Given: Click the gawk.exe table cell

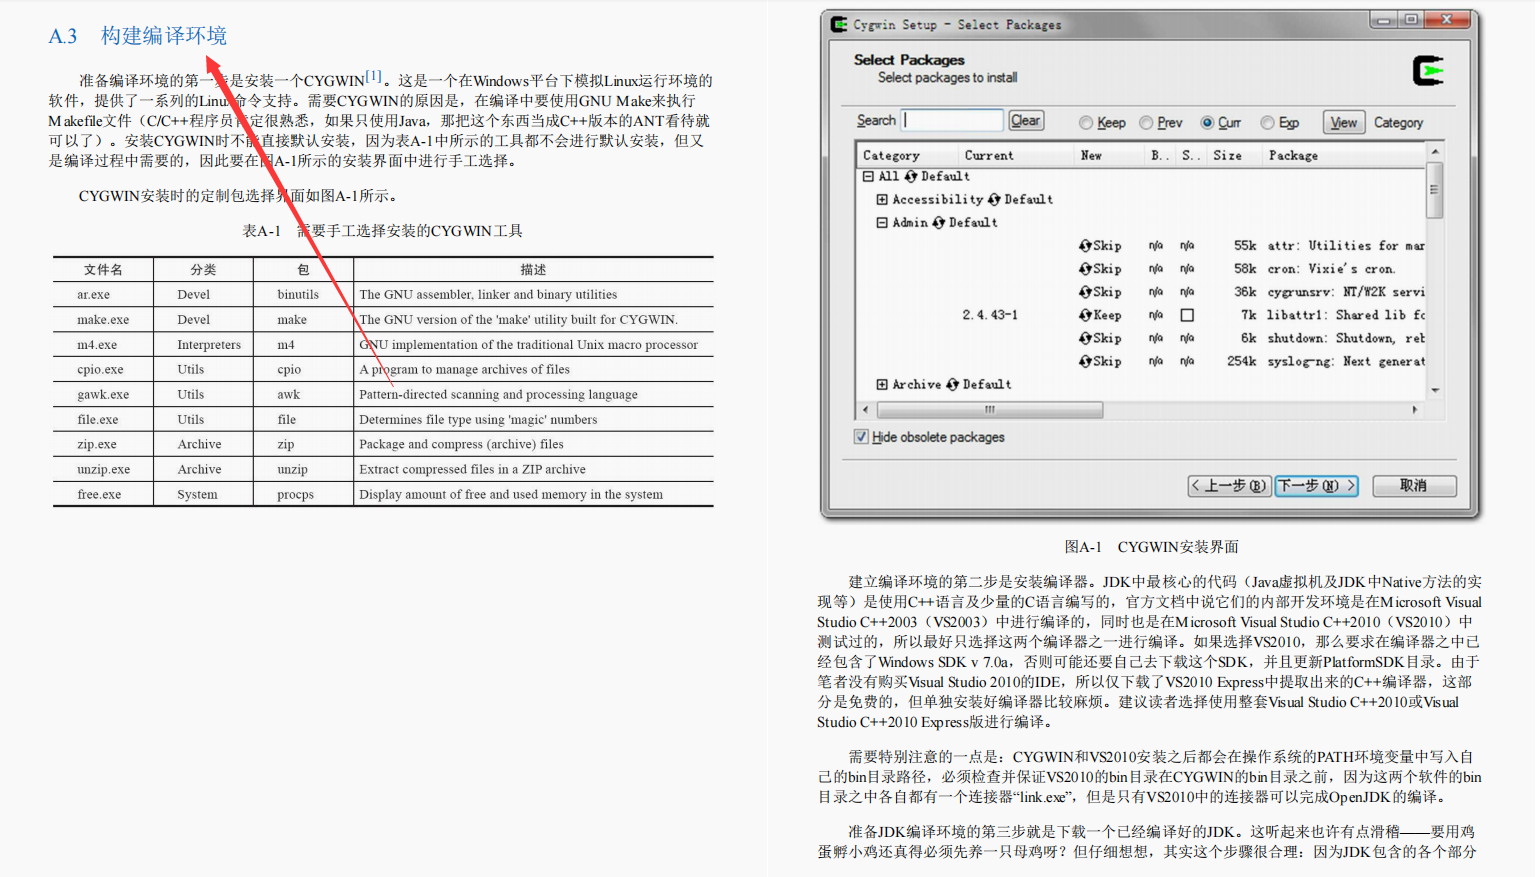Looking at the screenshot, I should (103, 395).
